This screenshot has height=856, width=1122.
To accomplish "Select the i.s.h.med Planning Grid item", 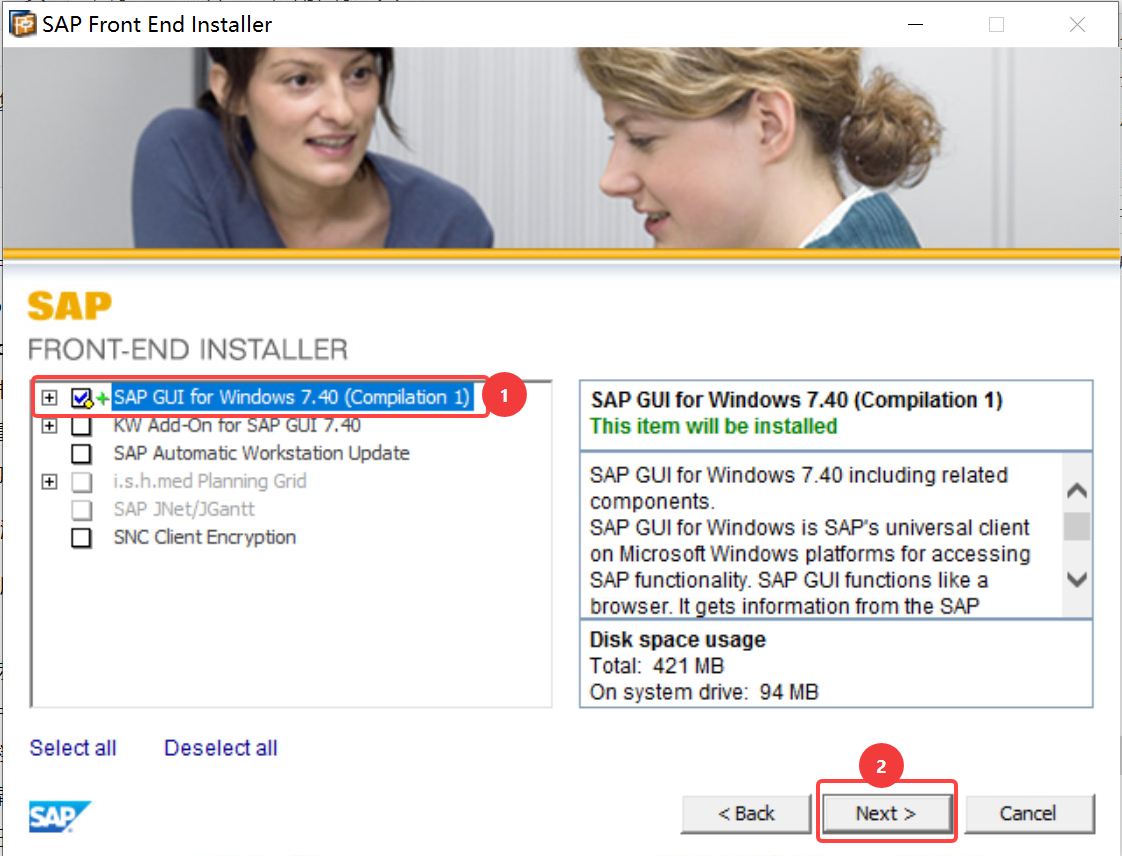I will (210, 481).
